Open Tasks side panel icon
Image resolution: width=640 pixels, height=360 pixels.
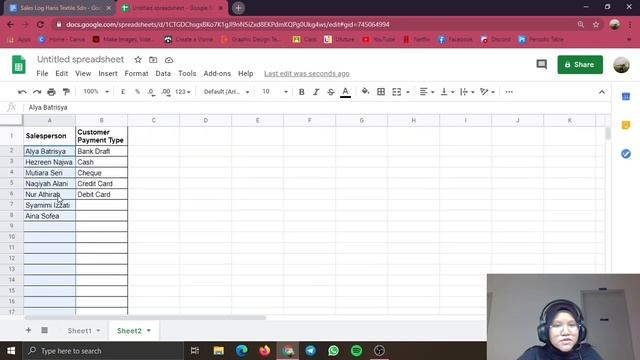(x=626, y=154)
